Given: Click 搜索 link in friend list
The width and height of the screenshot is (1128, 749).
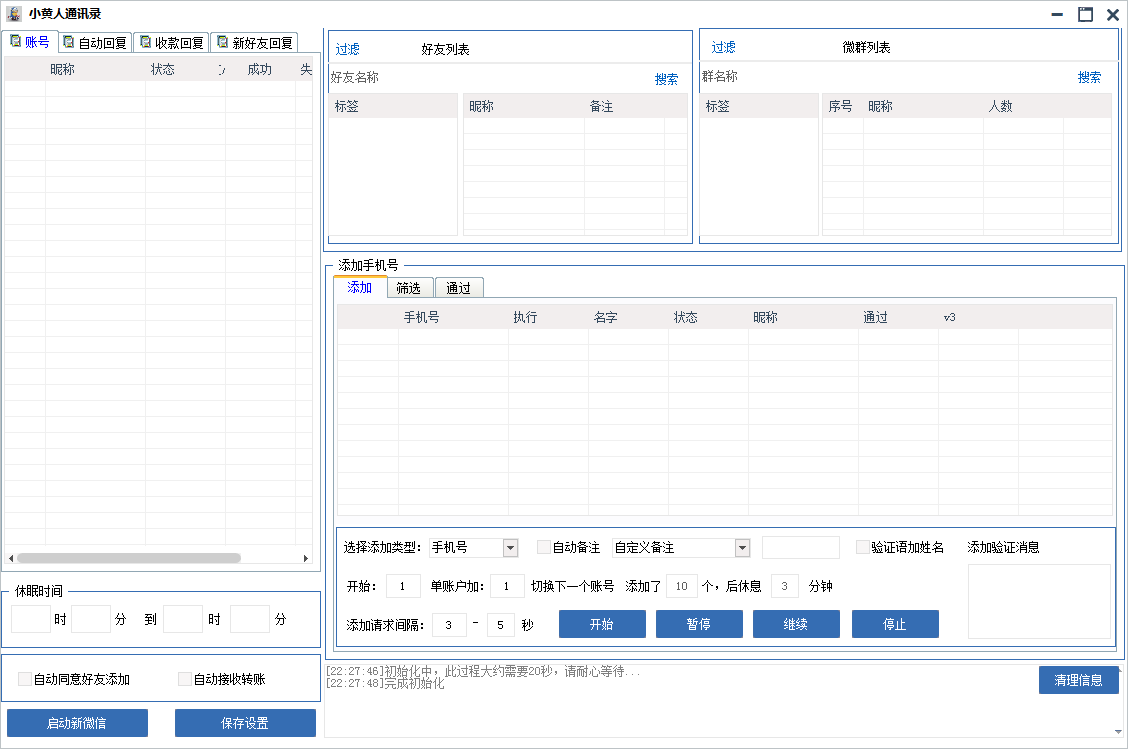Looking at the screenshot, I should (666, 79).
